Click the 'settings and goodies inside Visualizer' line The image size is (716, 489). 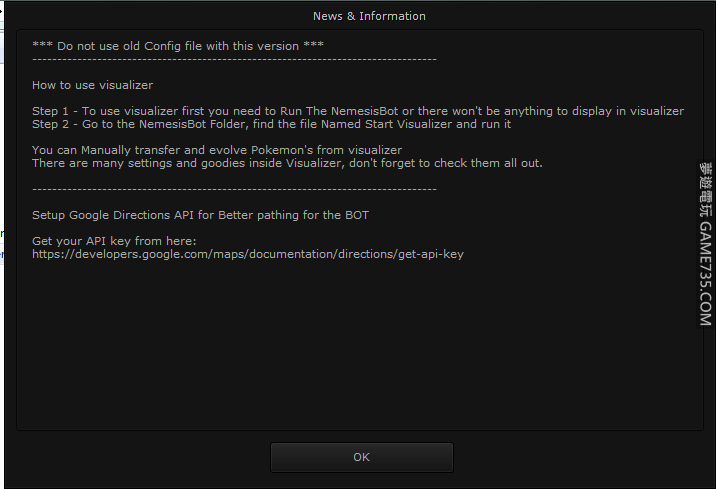(286, 163)
